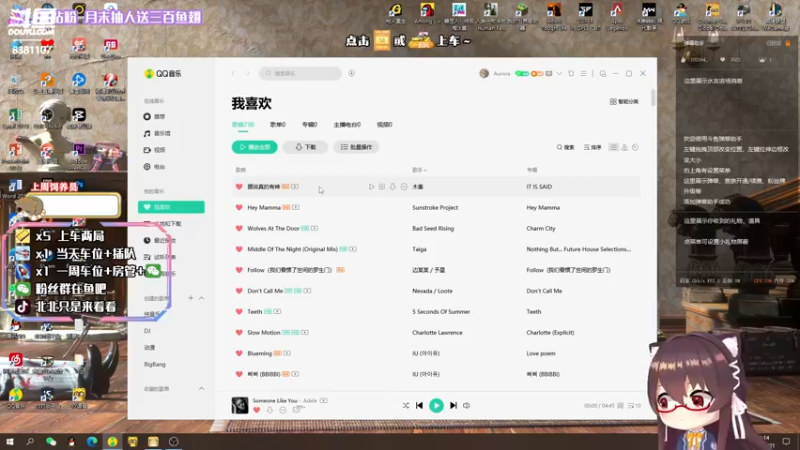This screenshot has width=800, height=450.
Task: Click the search link above song list
Action: click(x=565, y=147)
